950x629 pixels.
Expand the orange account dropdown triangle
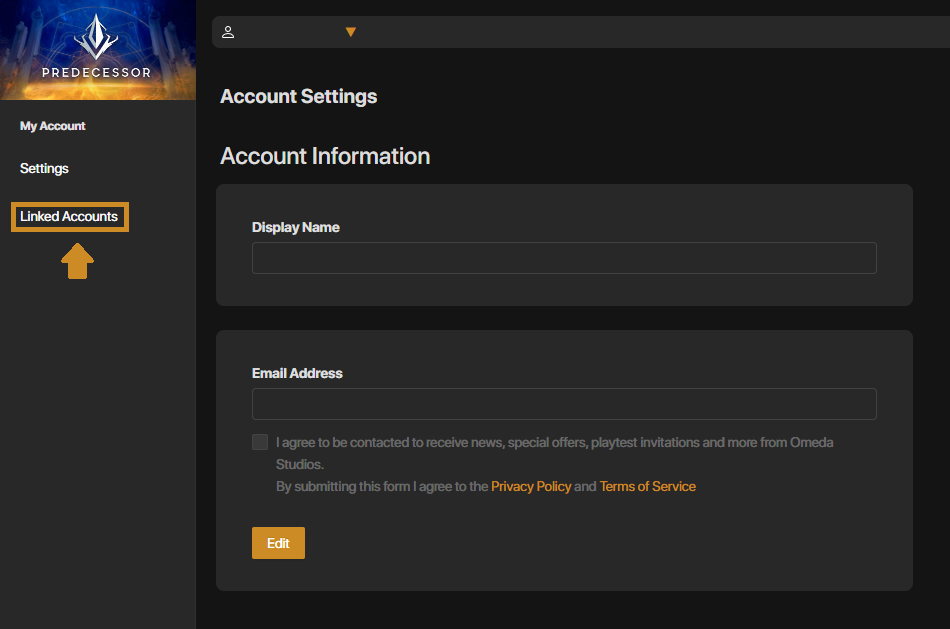(x=350, y=32)
